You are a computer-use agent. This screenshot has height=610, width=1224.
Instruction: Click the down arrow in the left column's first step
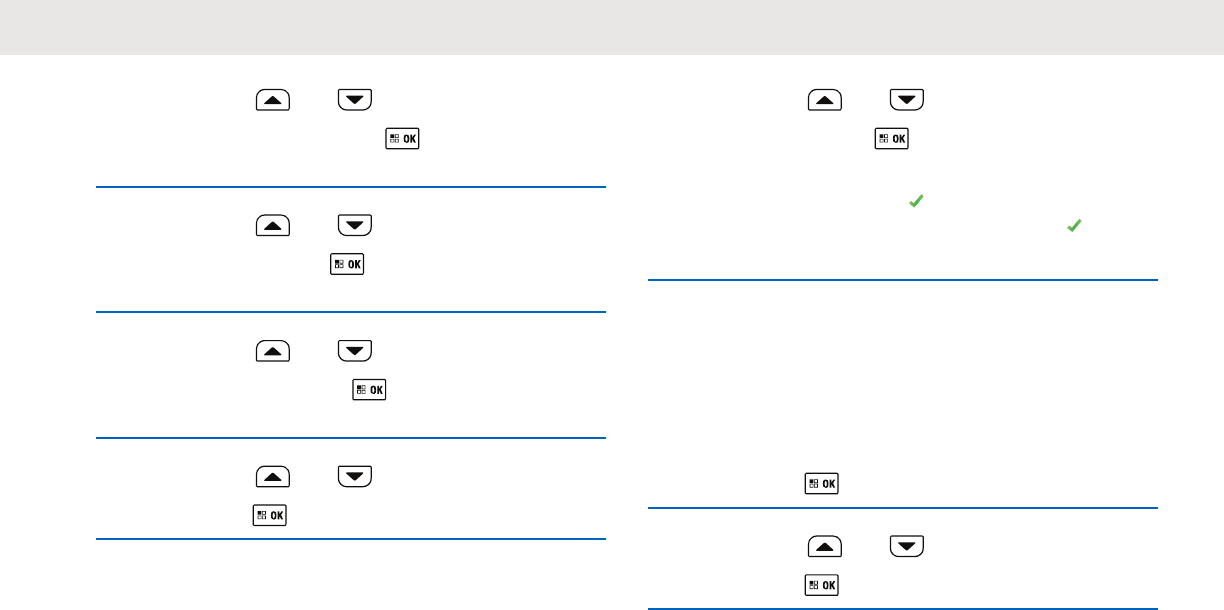click(355, 100)
